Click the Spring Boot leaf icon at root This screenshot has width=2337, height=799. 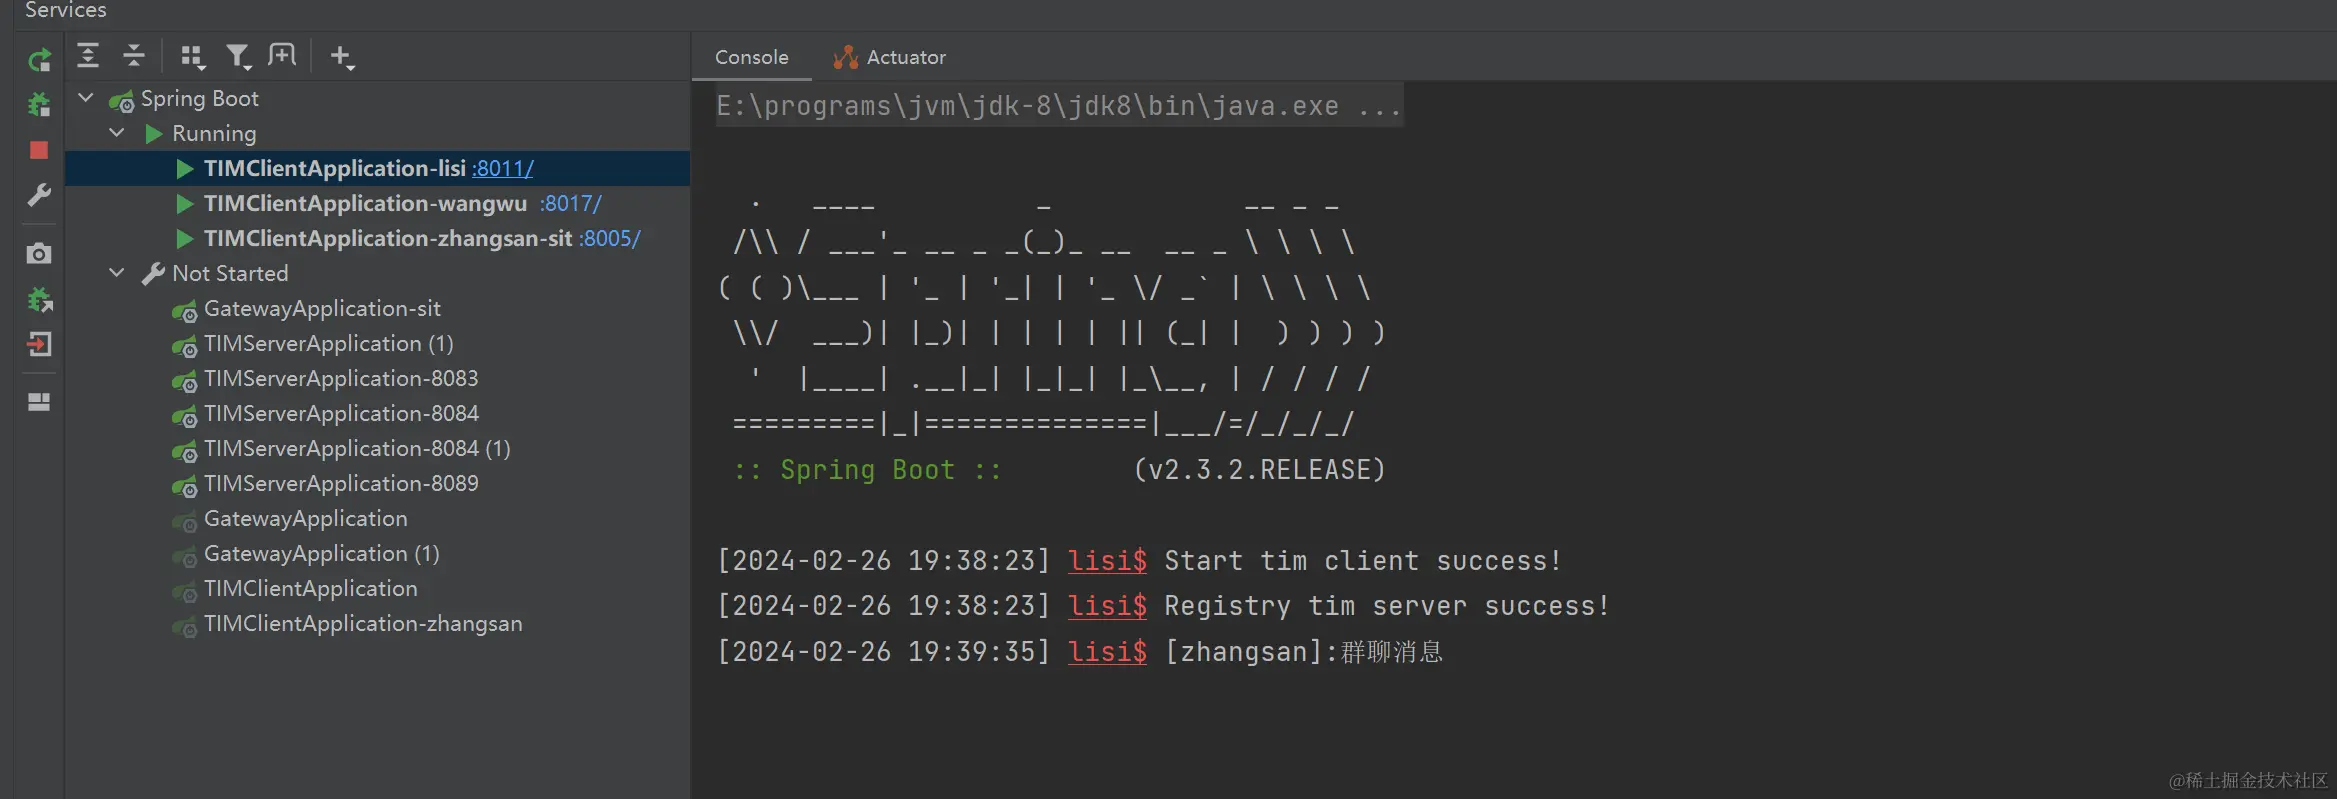click(x=122, y=100)
